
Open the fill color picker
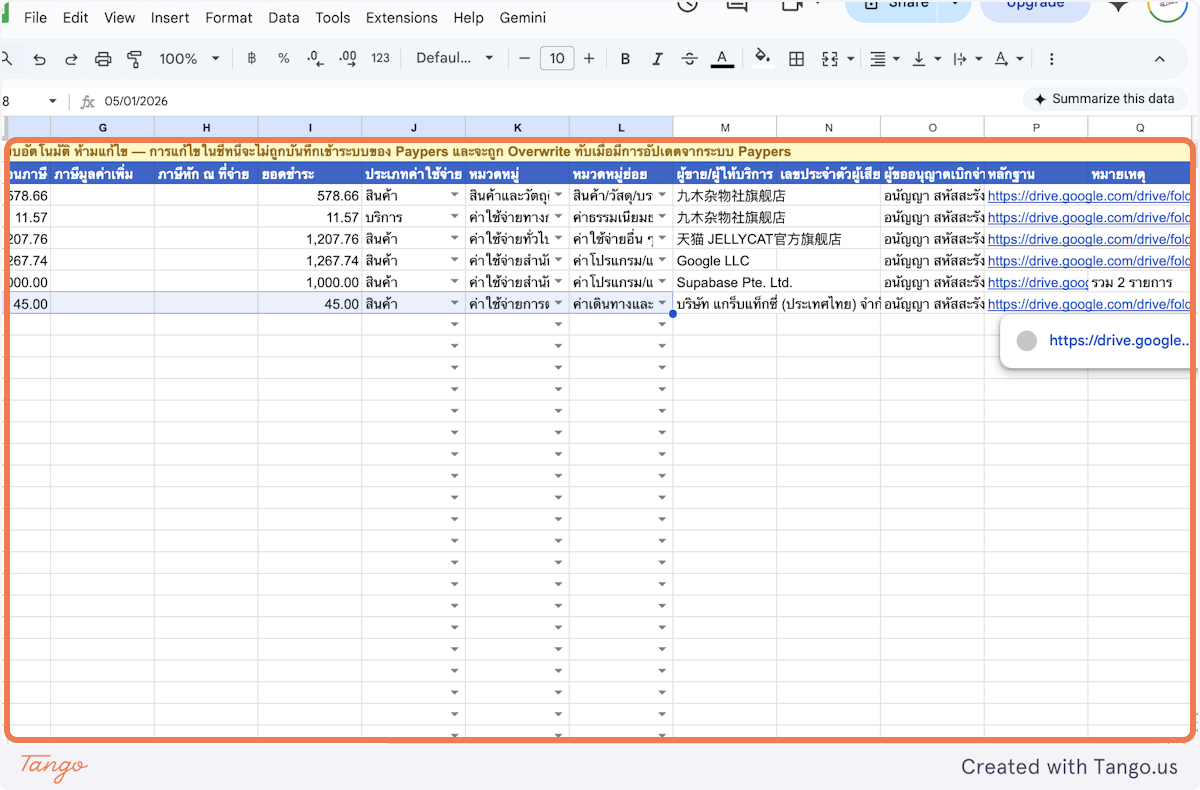pyautogui.click(x=762, y=59)
